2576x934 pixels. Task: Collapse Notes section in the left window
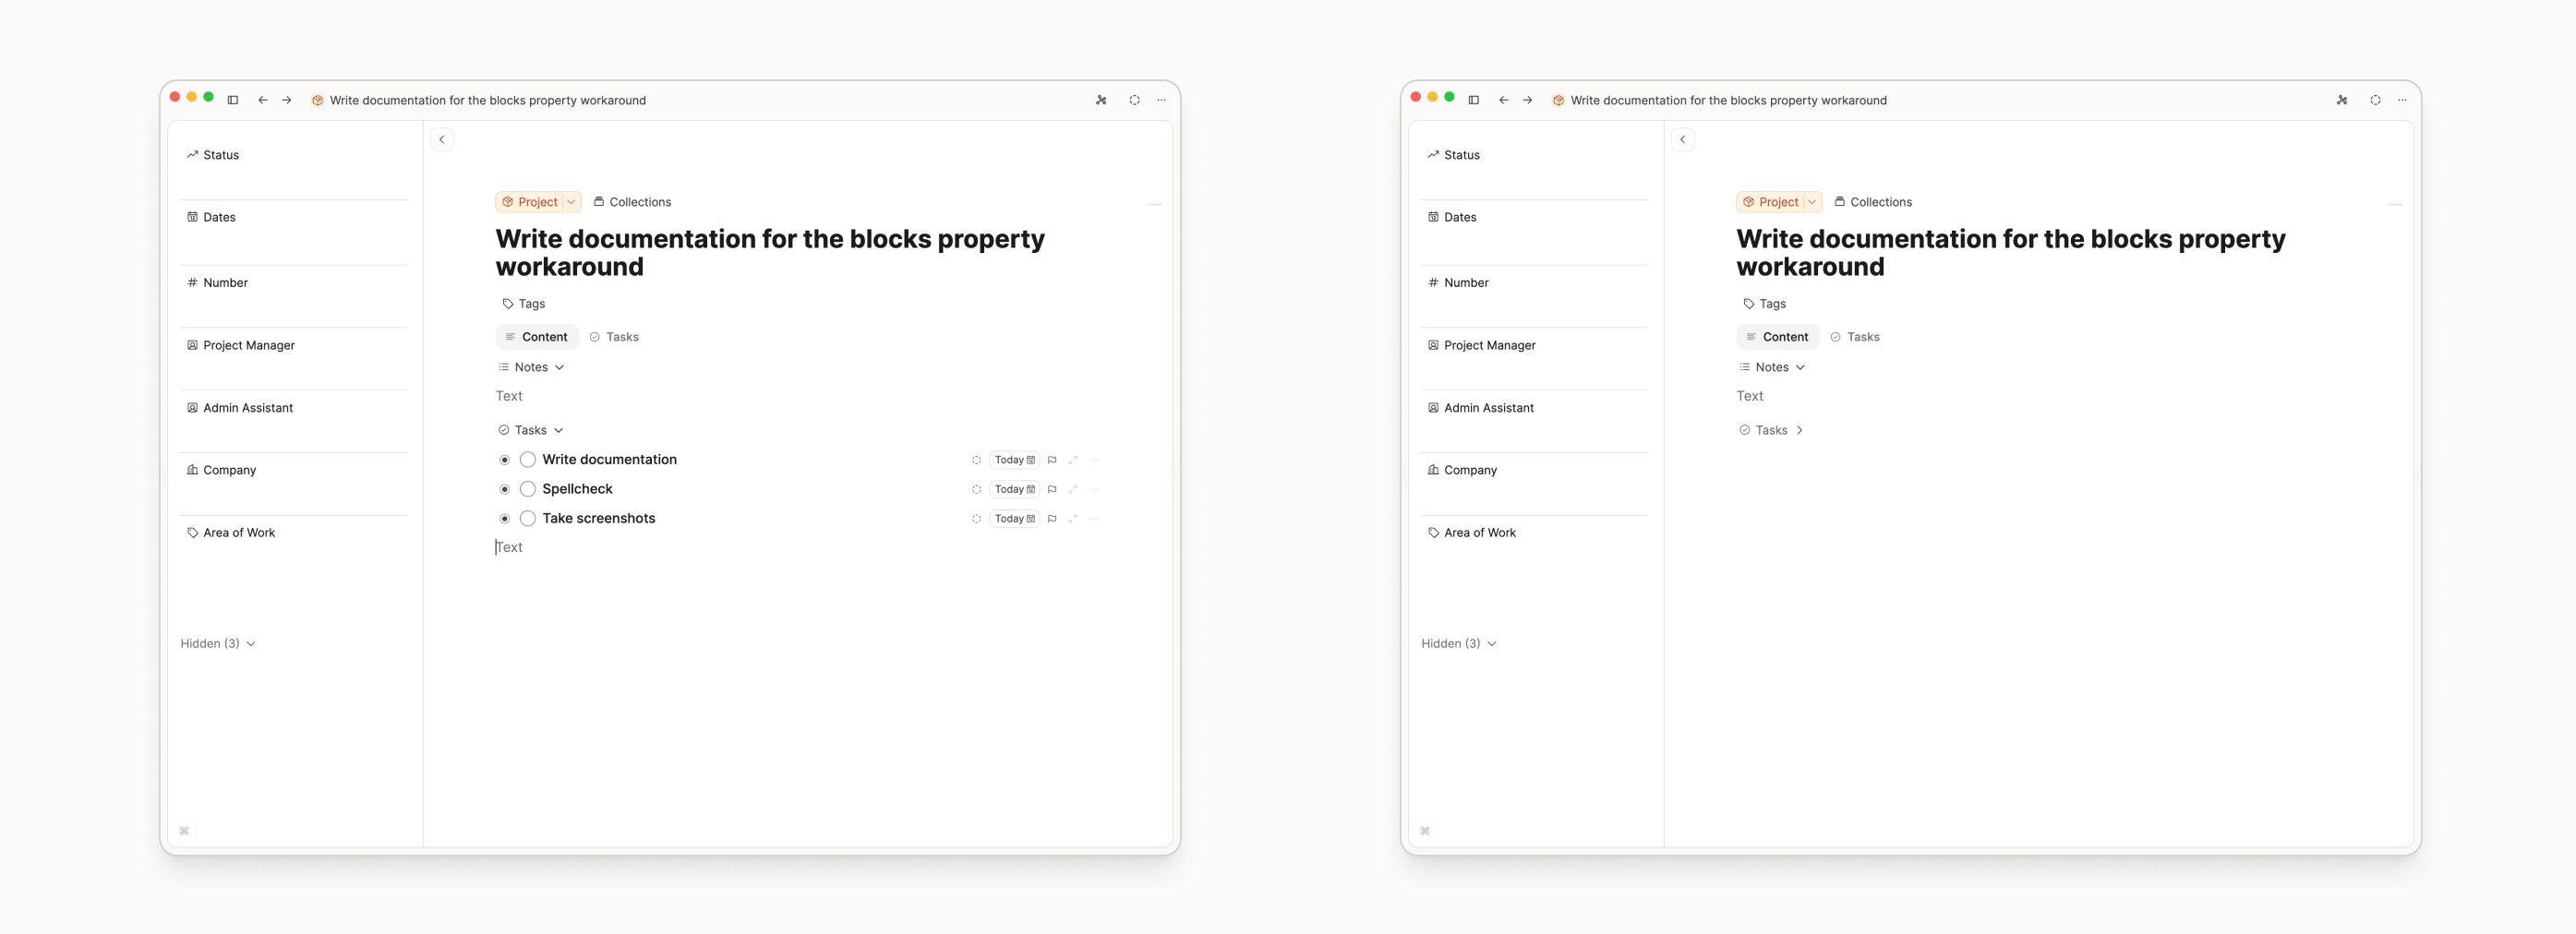(559, 367)
